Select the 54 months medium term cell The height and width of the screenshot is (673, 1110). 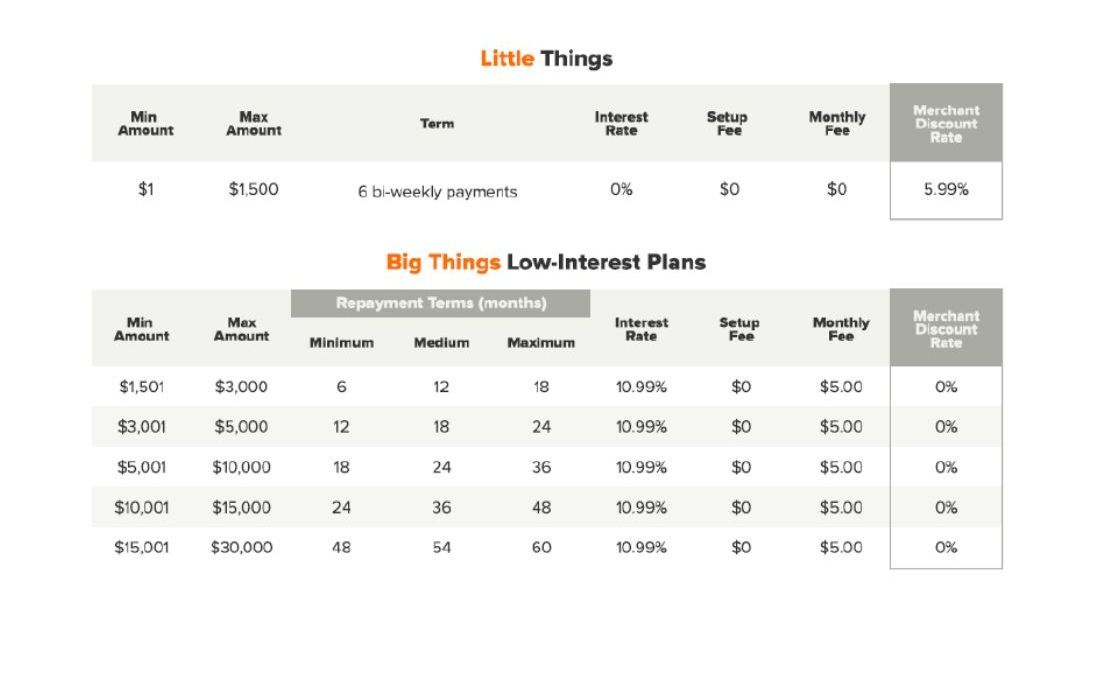click(441, 548)
